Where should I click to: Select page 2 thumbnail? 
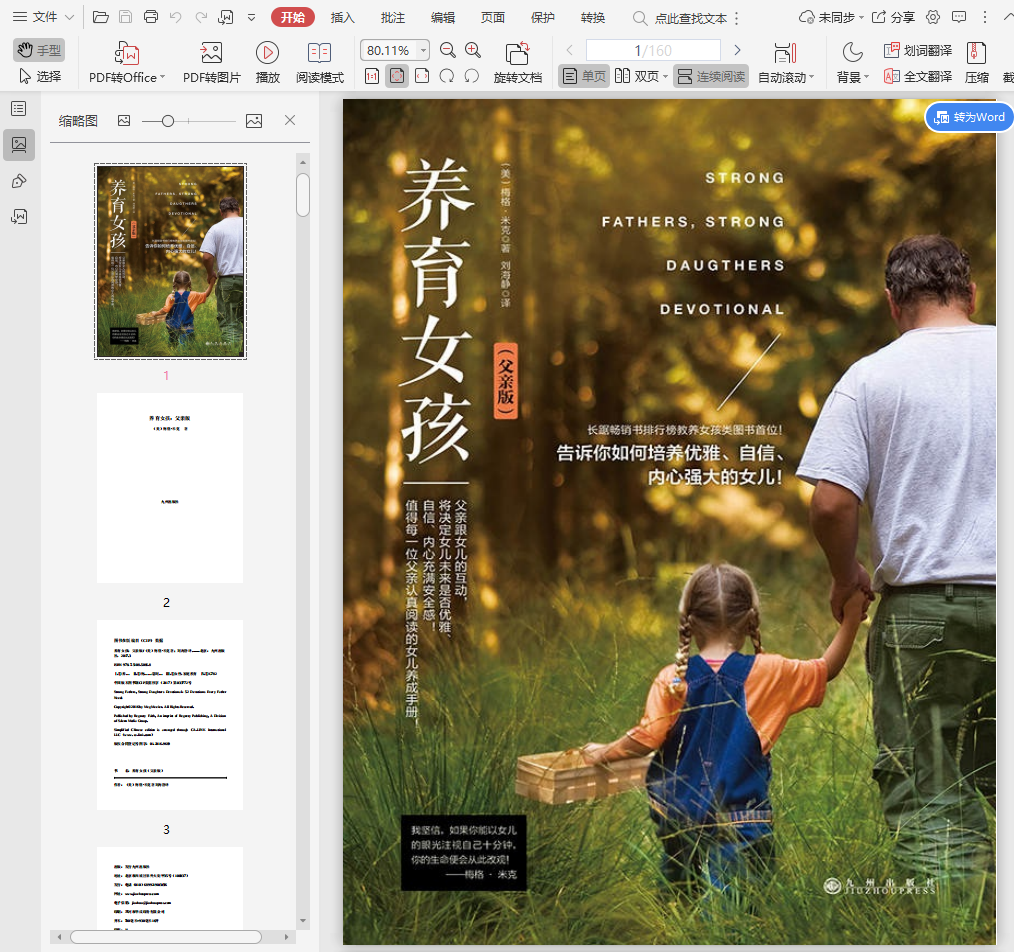(x=169, y=488)
